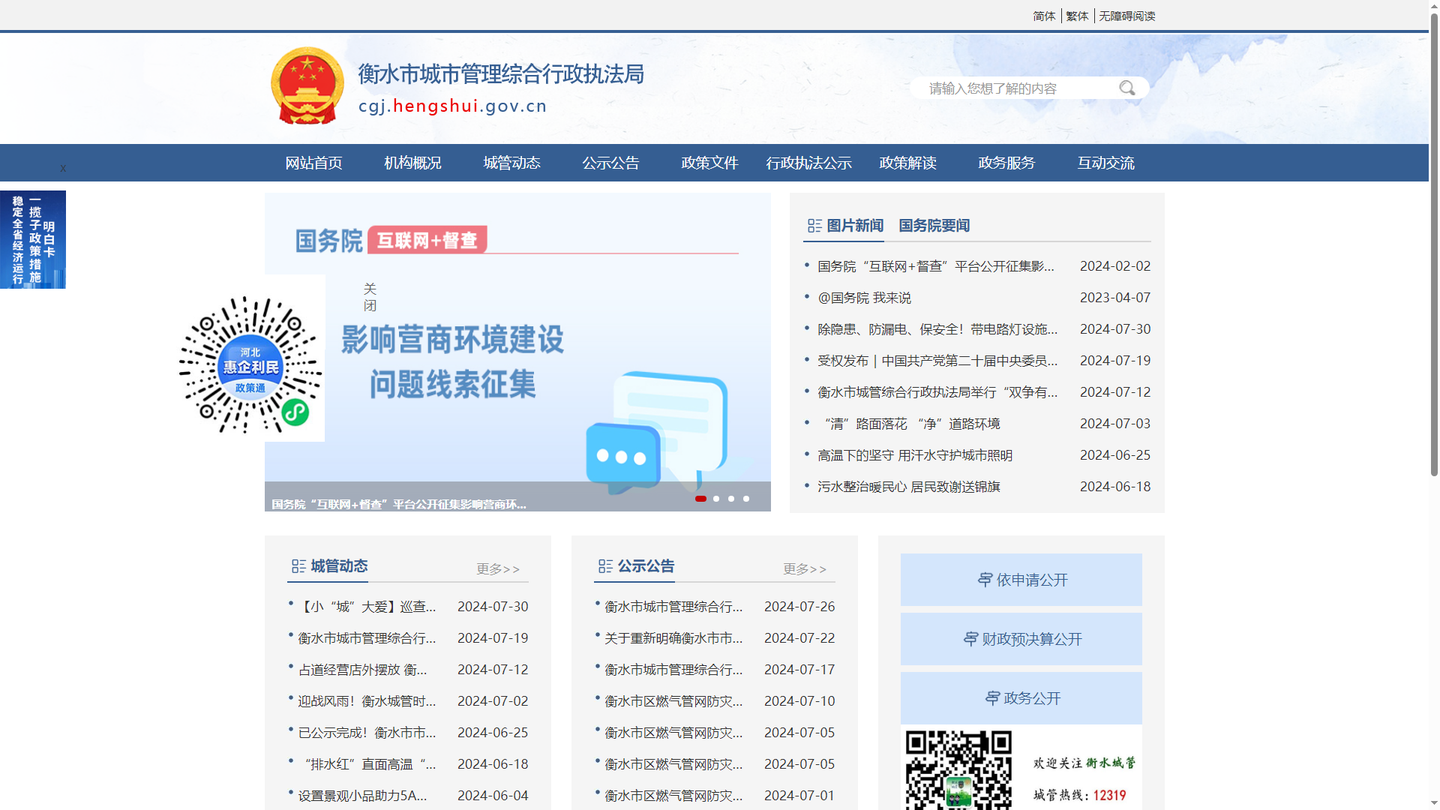Open the 互动交流 menu
Screen dimensions: 1440x810
[x=1106, y=163]
